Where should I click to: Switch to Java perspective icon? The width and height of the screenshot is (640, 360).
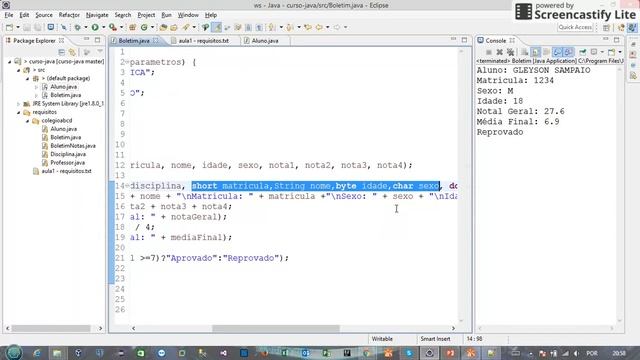tap(632, 27)
